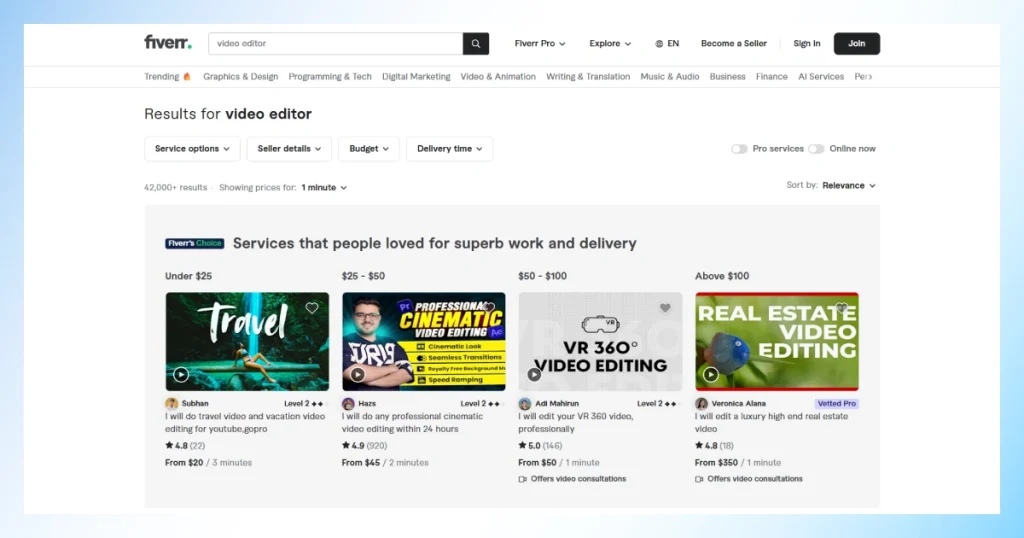Image resolution: width=1024 pixels, height=538 pixels.
Task: Open the Graphics & Design category
Action: 240,76
